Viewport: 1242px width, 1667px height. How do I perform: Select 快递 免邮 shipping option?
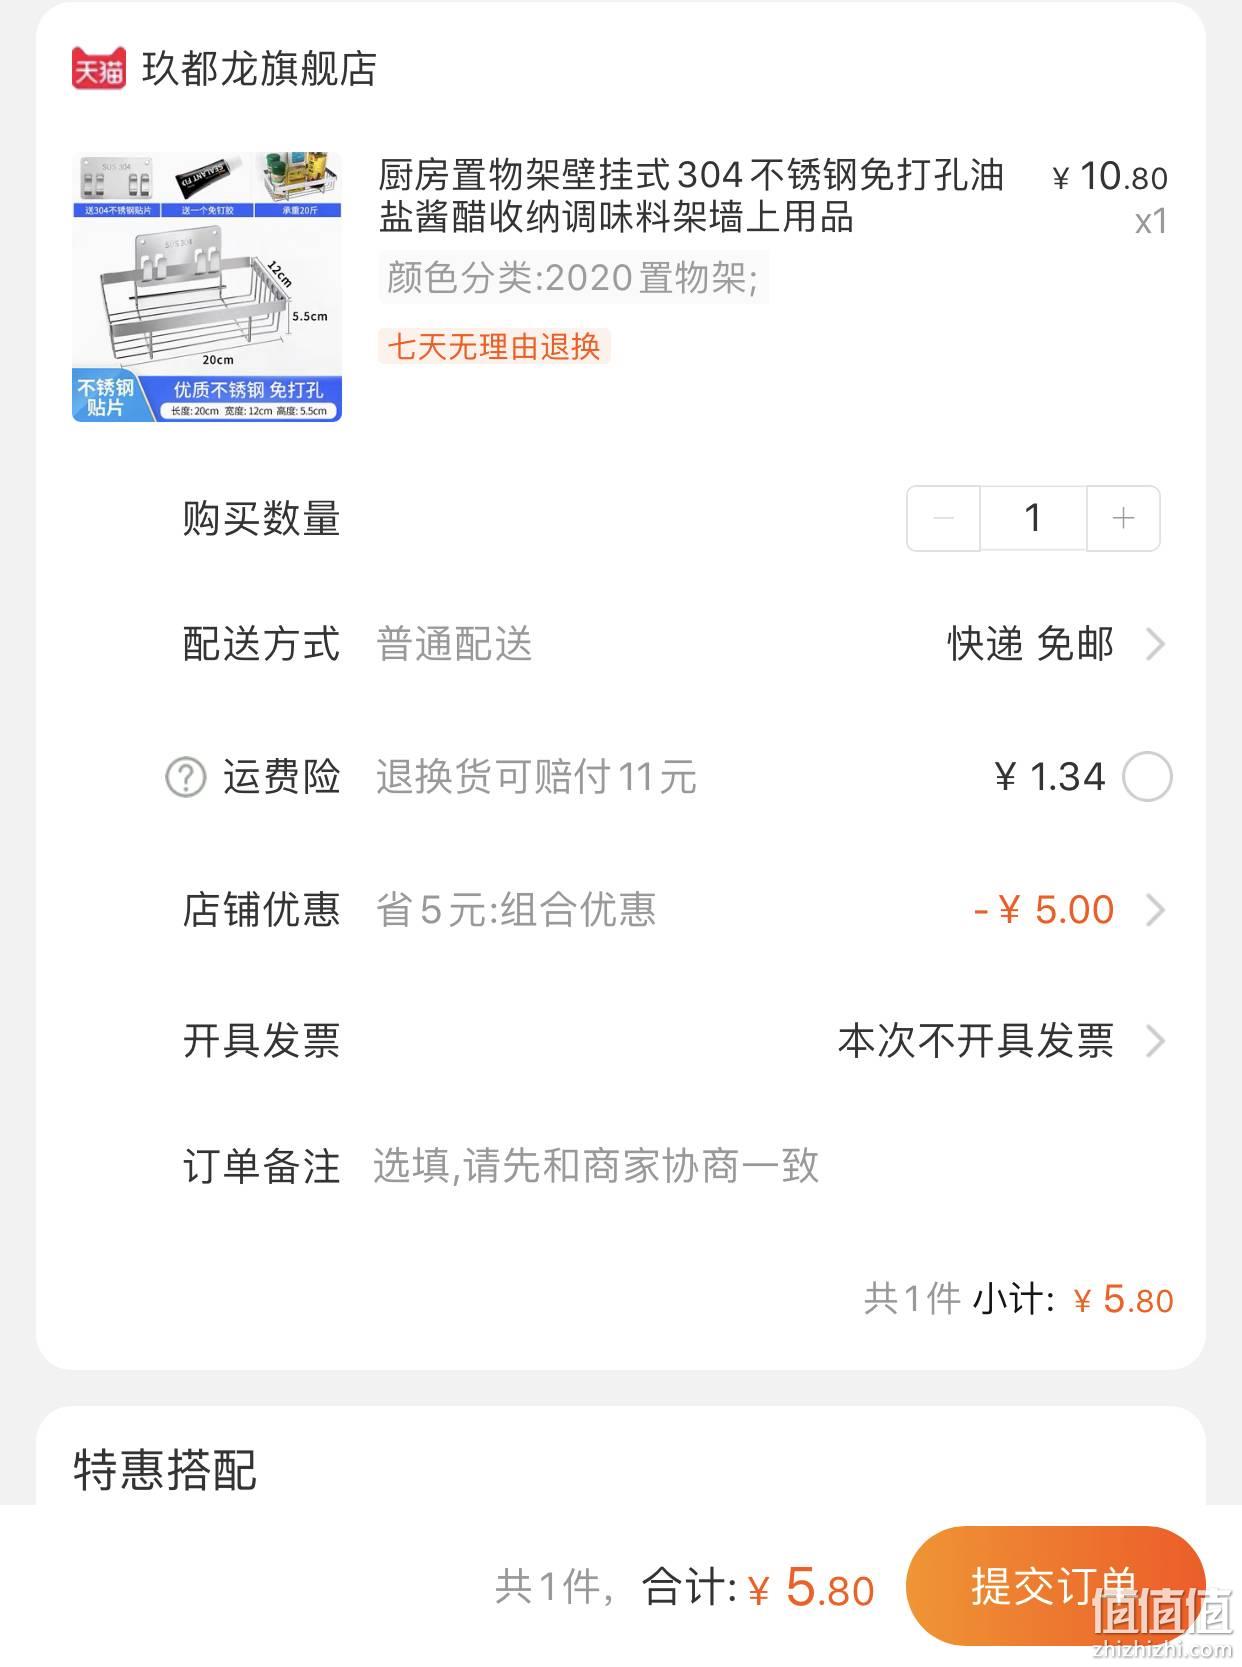pyautogui.click(x=1030, y=645)
